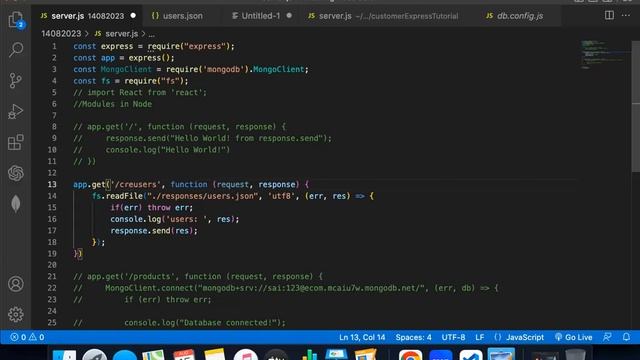This screenshot has width=640, height=360.
Task: Open the editor More Actions menu
Action: (626, 16)
